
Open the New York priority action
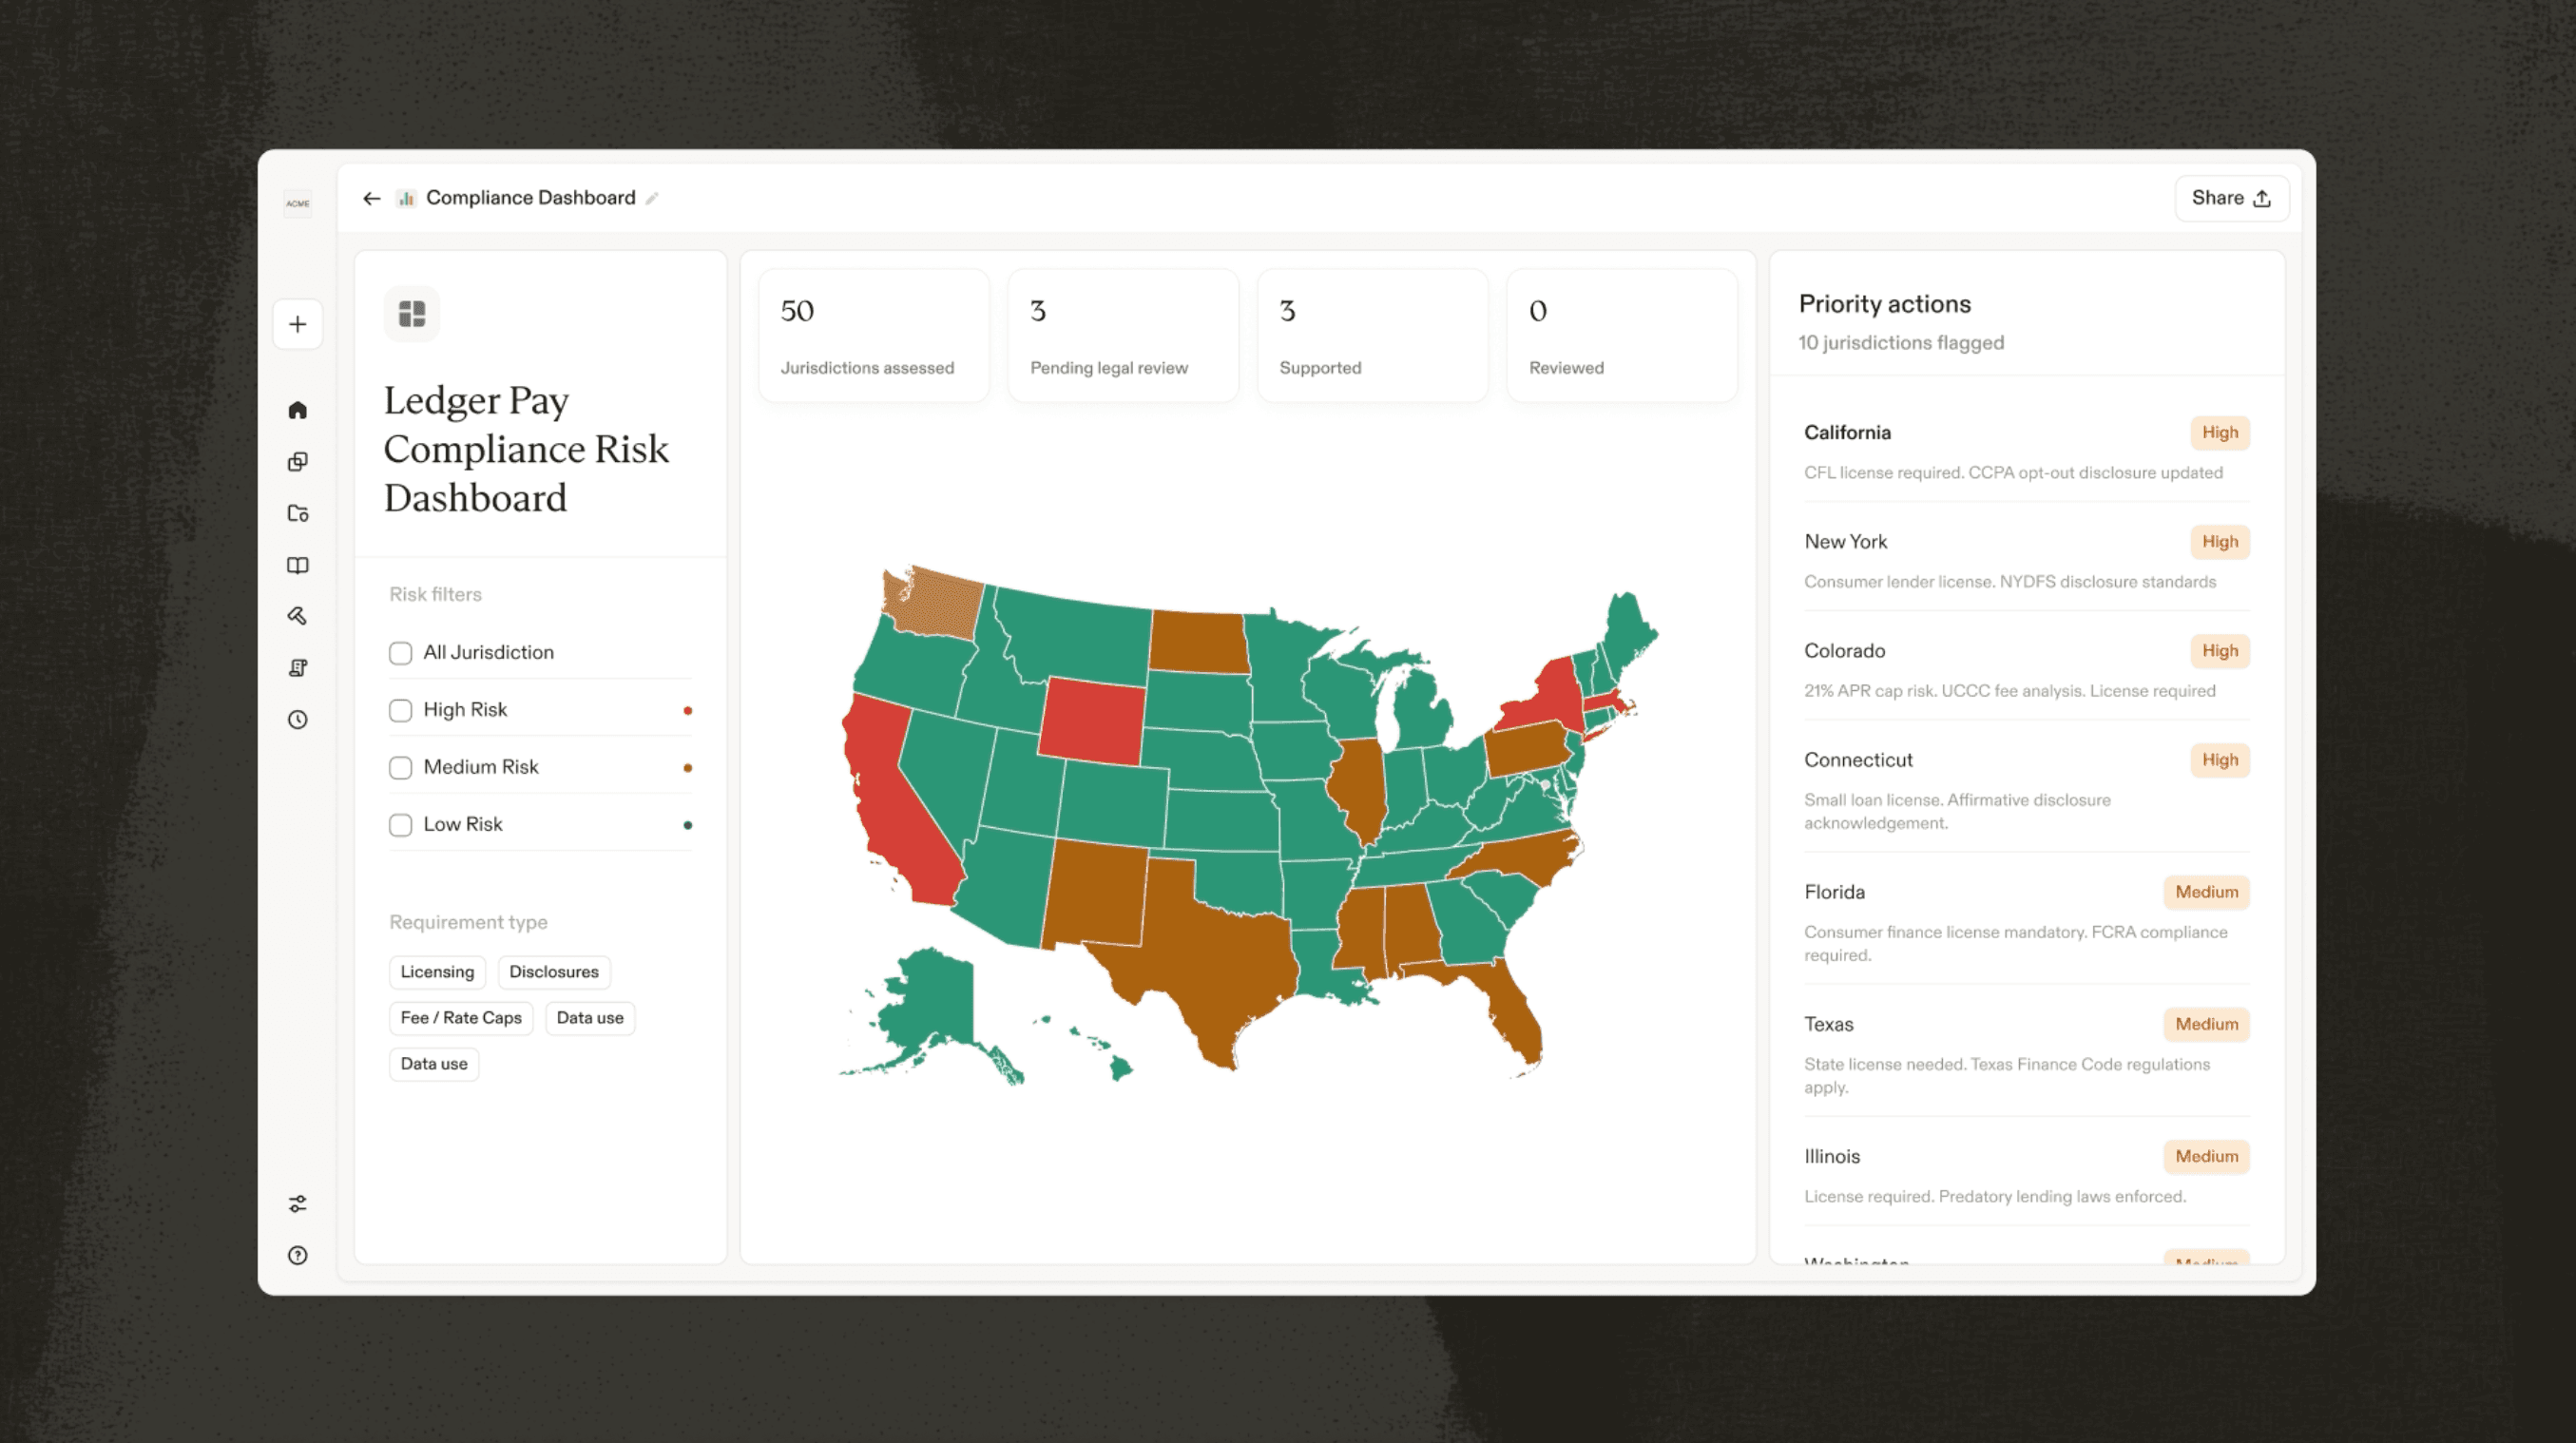click(2026, 560)
